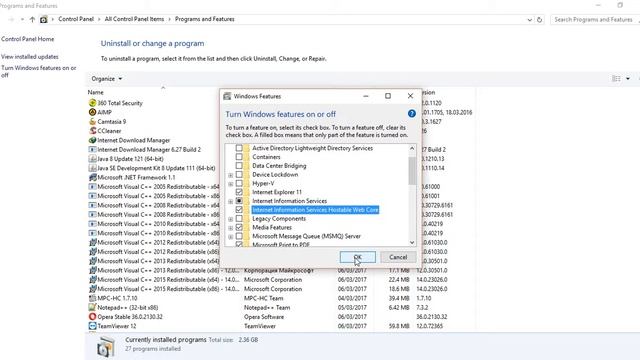Select the TeamViewer 12 icon

point(92,326)
